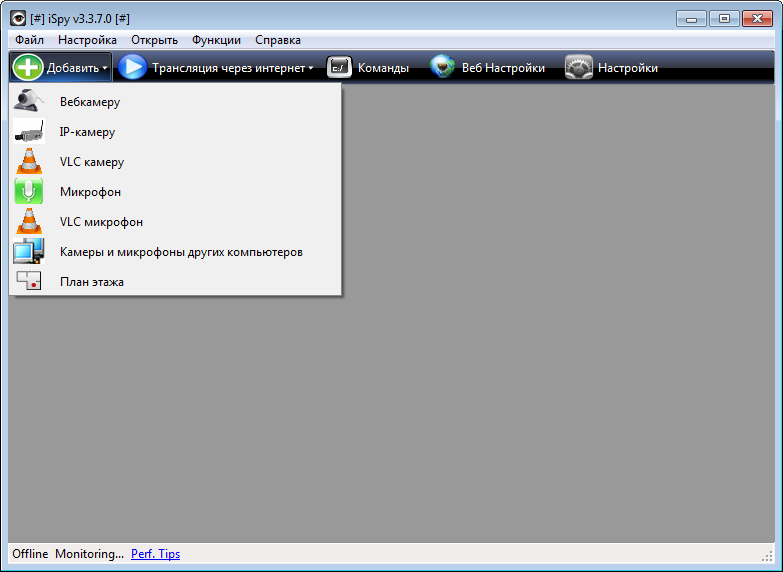Viewport: 783px width, 572px height.
Task: Click the Трансляция через интернет label
Action: tap(229, 68)
